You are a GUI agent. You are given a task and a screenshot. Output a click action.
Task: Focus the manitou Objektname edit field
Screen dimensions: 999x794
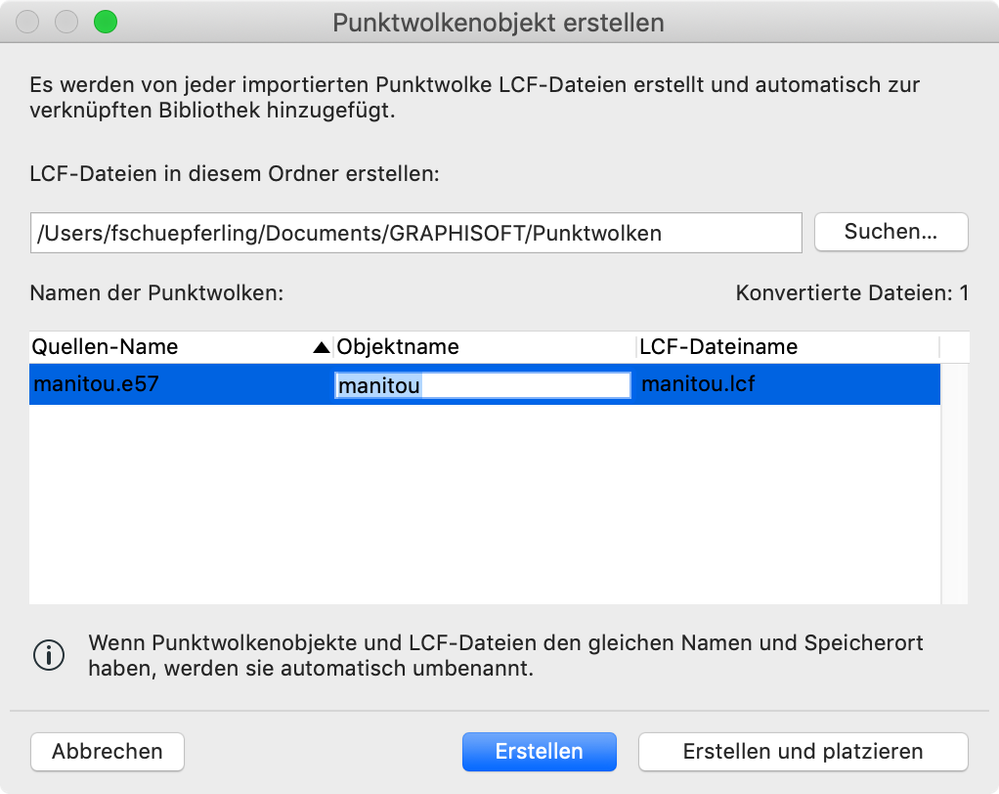[x=482, y=385]
